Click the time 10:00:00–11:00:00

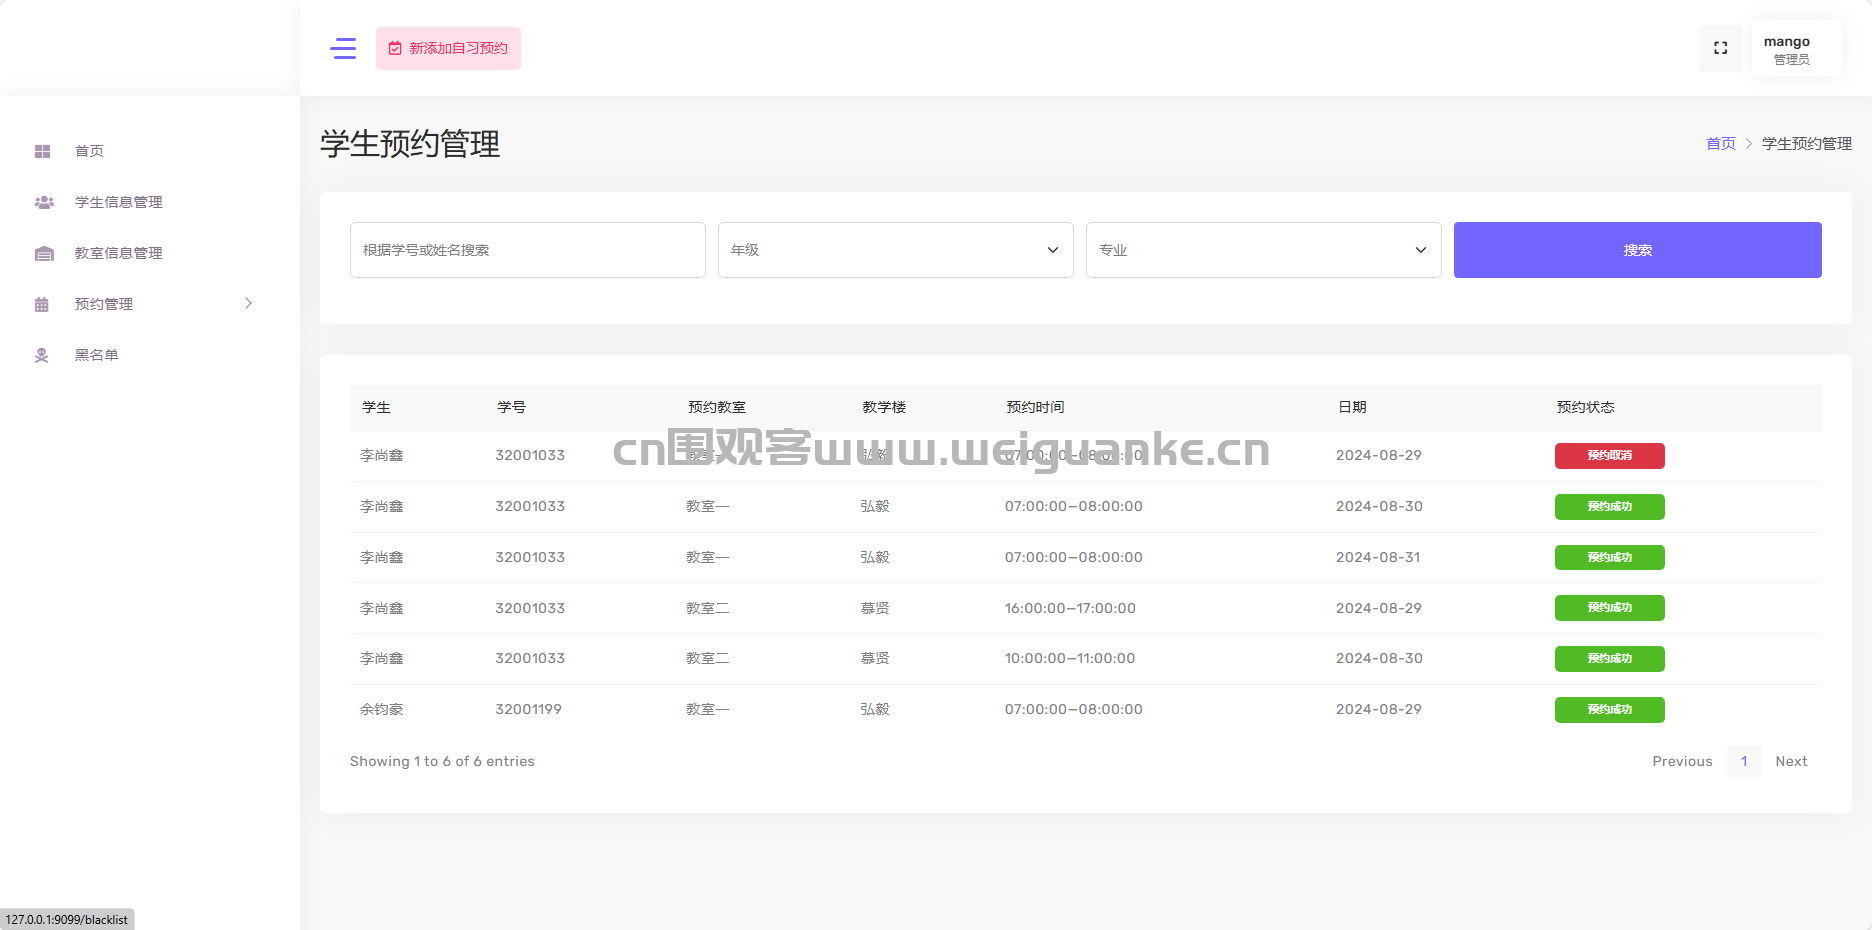coord(1070,658)
